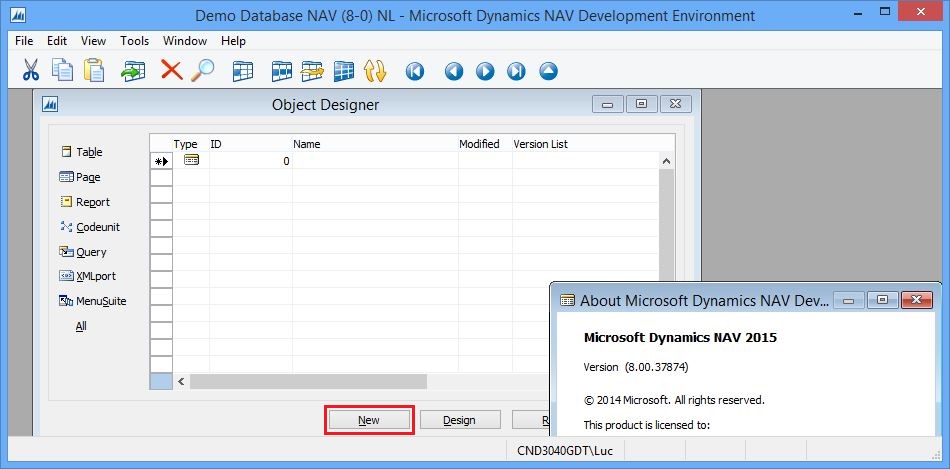The image size is (950, 469).
Task: Click the Design button
Action: pos(459,420)
